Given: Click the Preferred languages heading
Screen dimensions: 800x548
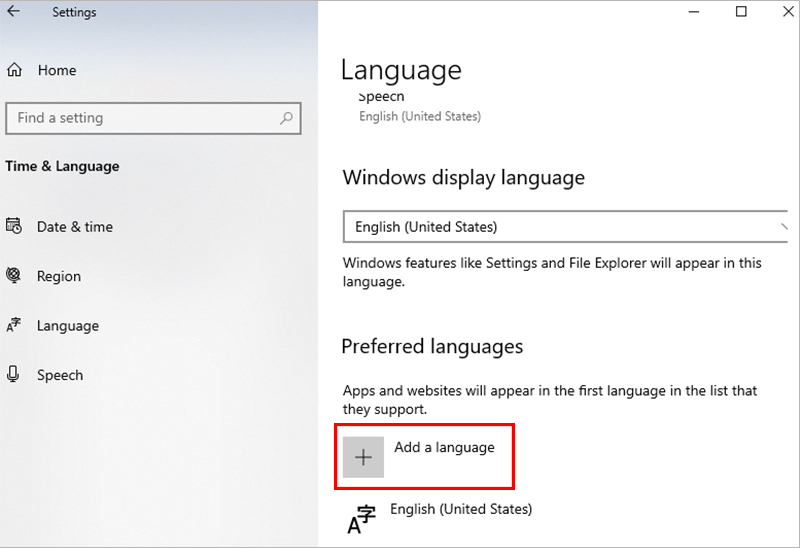Looking at the screenshot, I should point(432,346).
